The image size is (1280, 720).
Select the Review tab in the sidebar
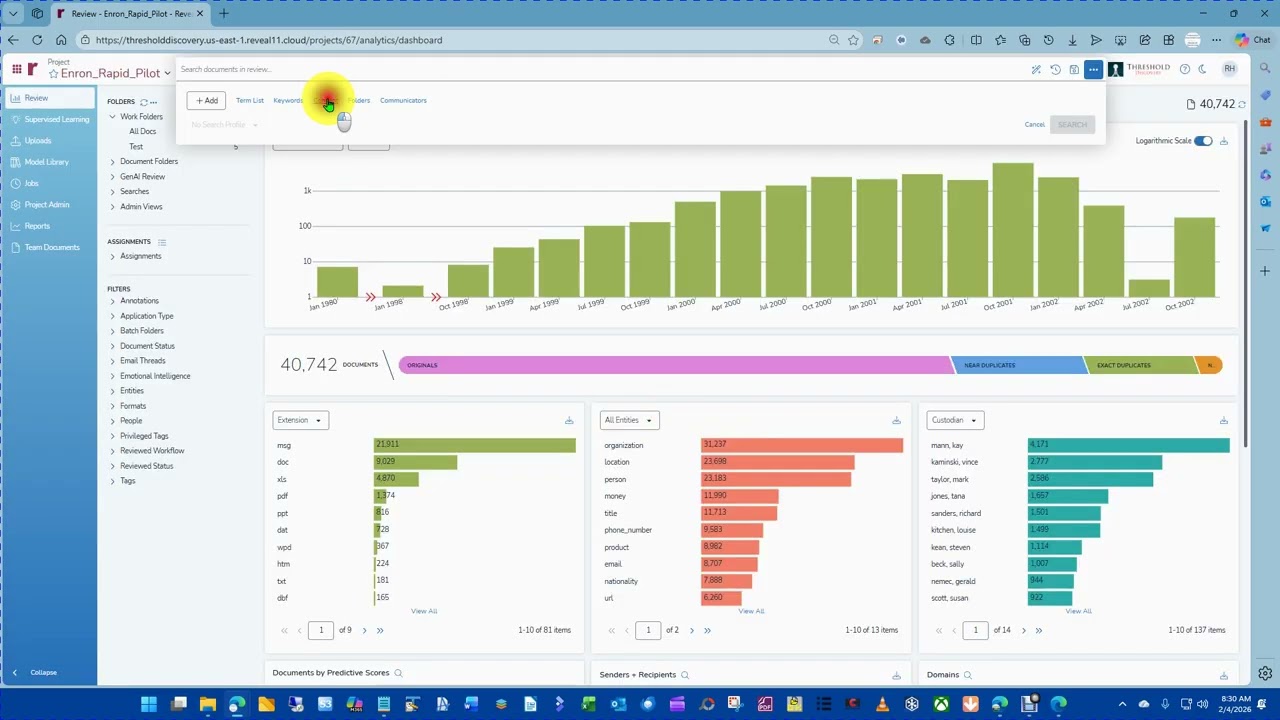tap(48, 98)
